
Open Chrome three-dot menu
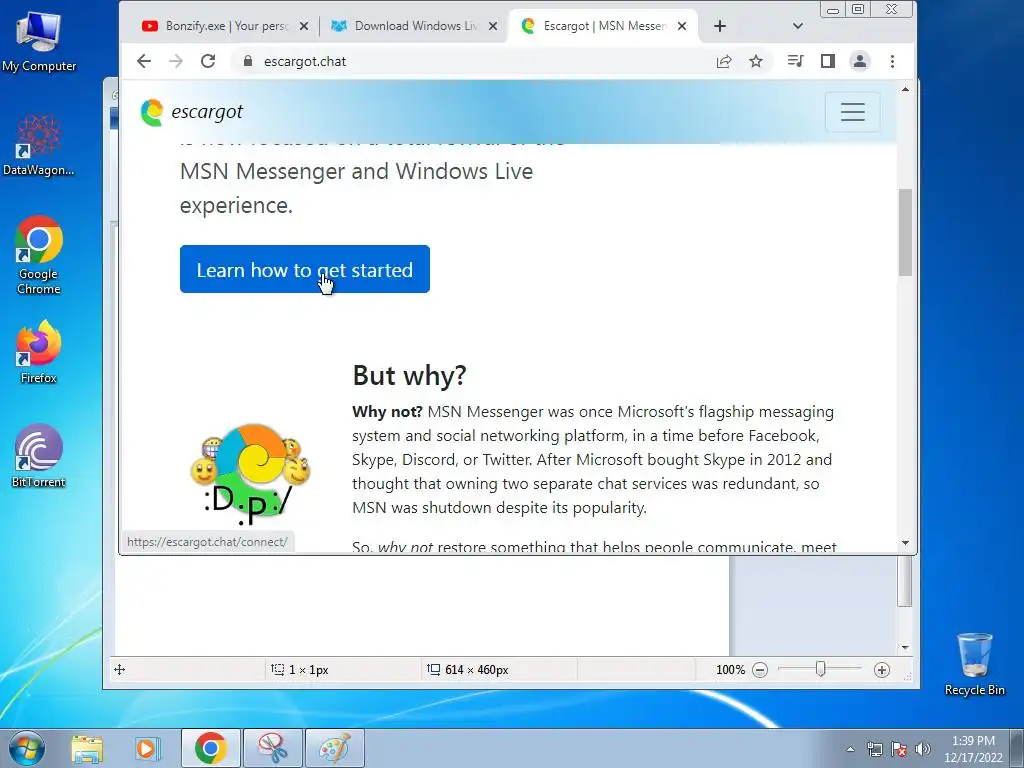[x=892, y=61]
